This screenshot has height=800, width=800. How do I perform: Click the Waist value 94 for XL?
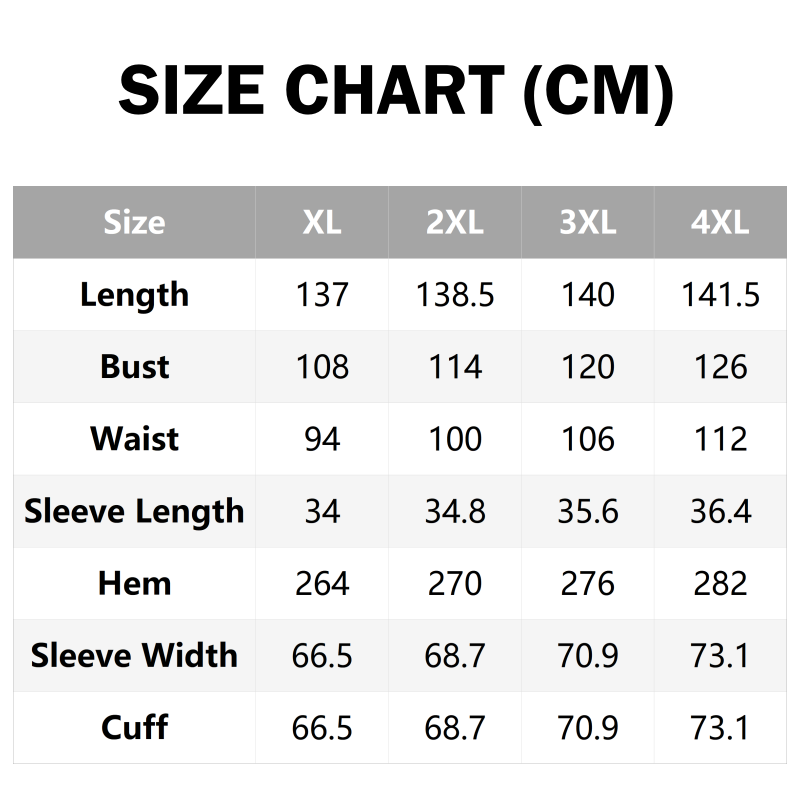coord(322,439)
